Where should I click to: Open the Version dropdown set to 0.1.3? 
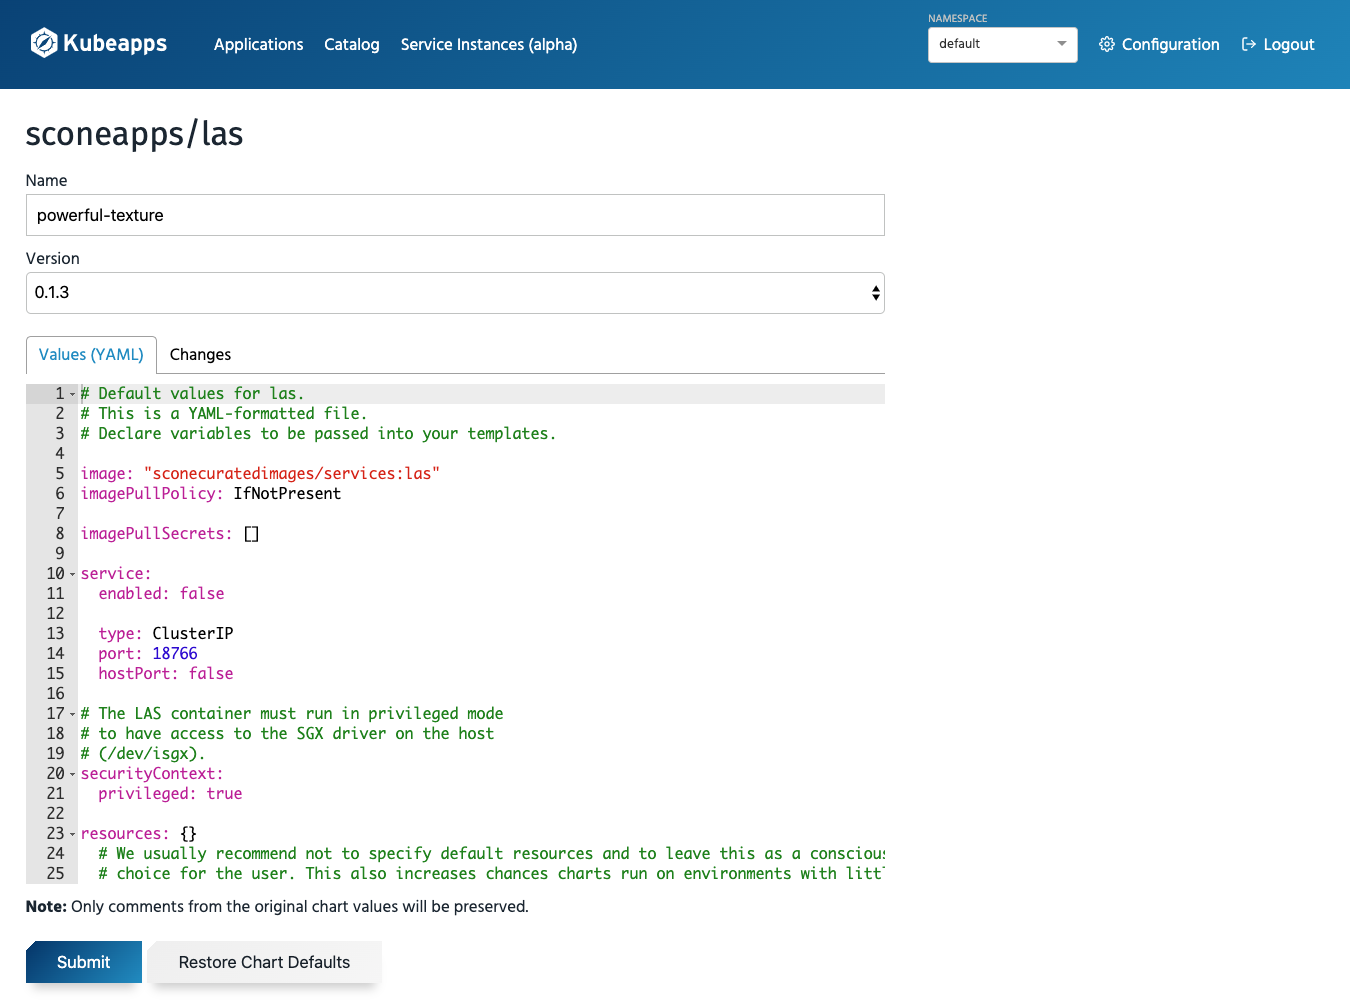coord(455,292)
